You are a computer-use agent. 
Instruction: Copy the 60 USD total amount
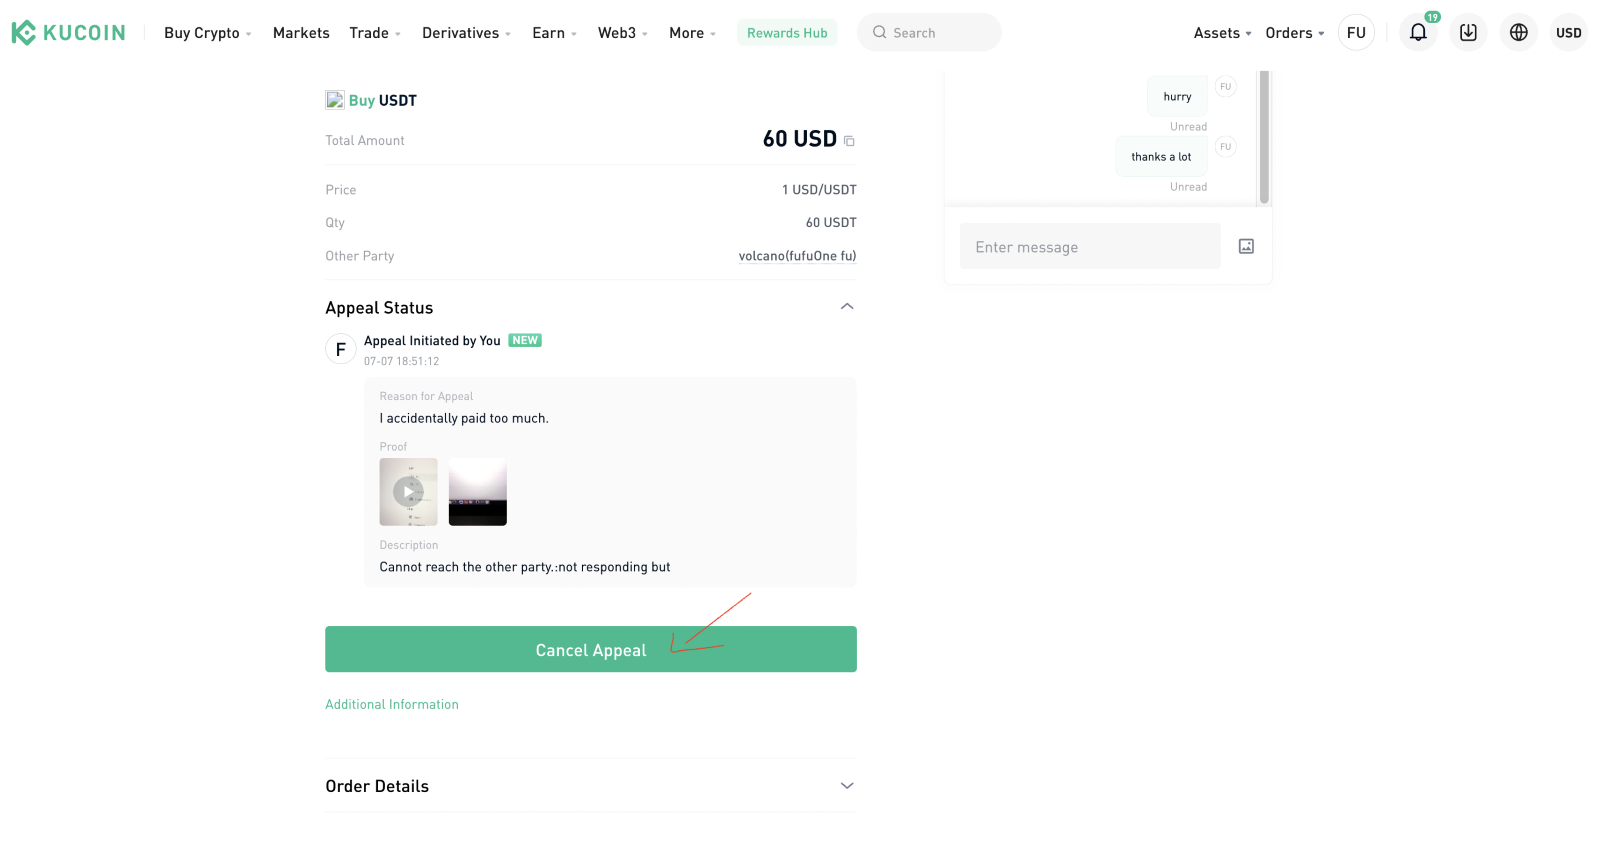849,141
